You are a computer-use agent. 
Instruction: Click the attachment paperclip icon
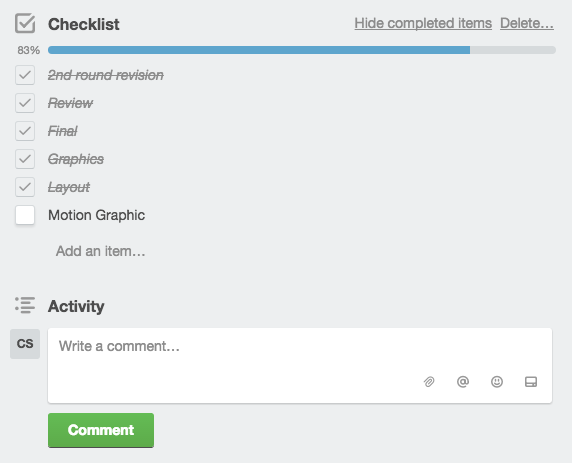(x=429, y=382)
